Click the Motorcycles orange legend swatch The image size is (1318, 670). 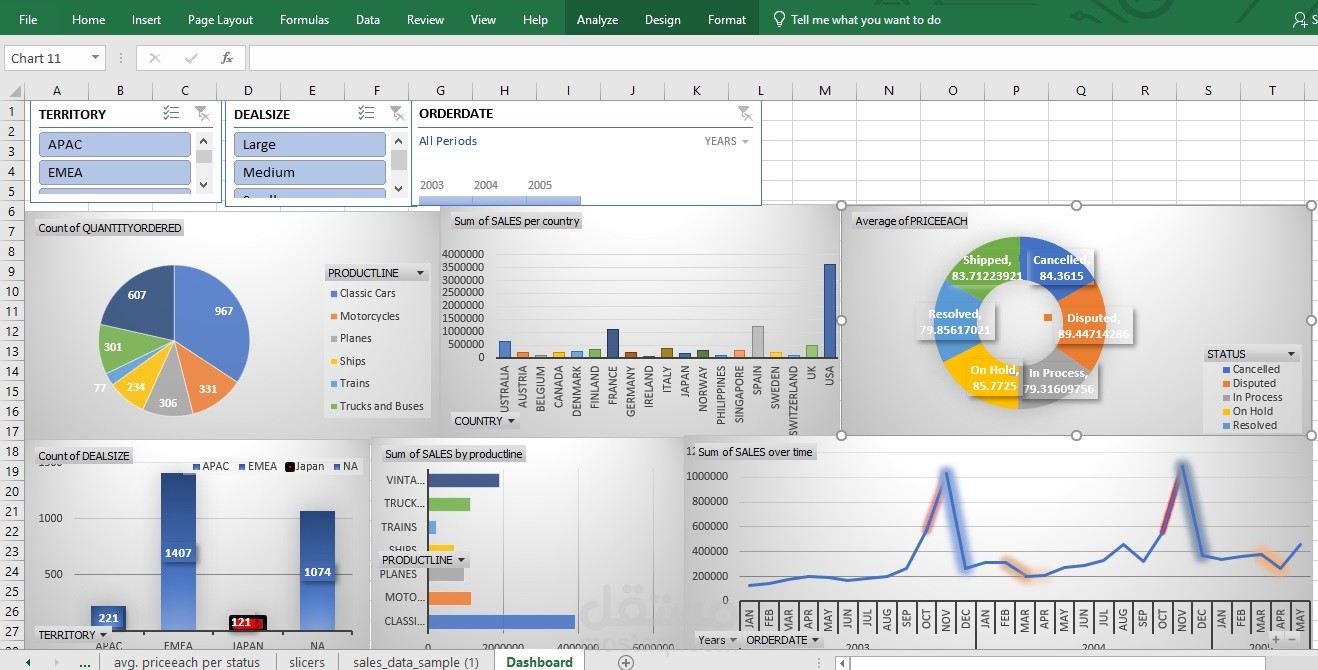333,316
